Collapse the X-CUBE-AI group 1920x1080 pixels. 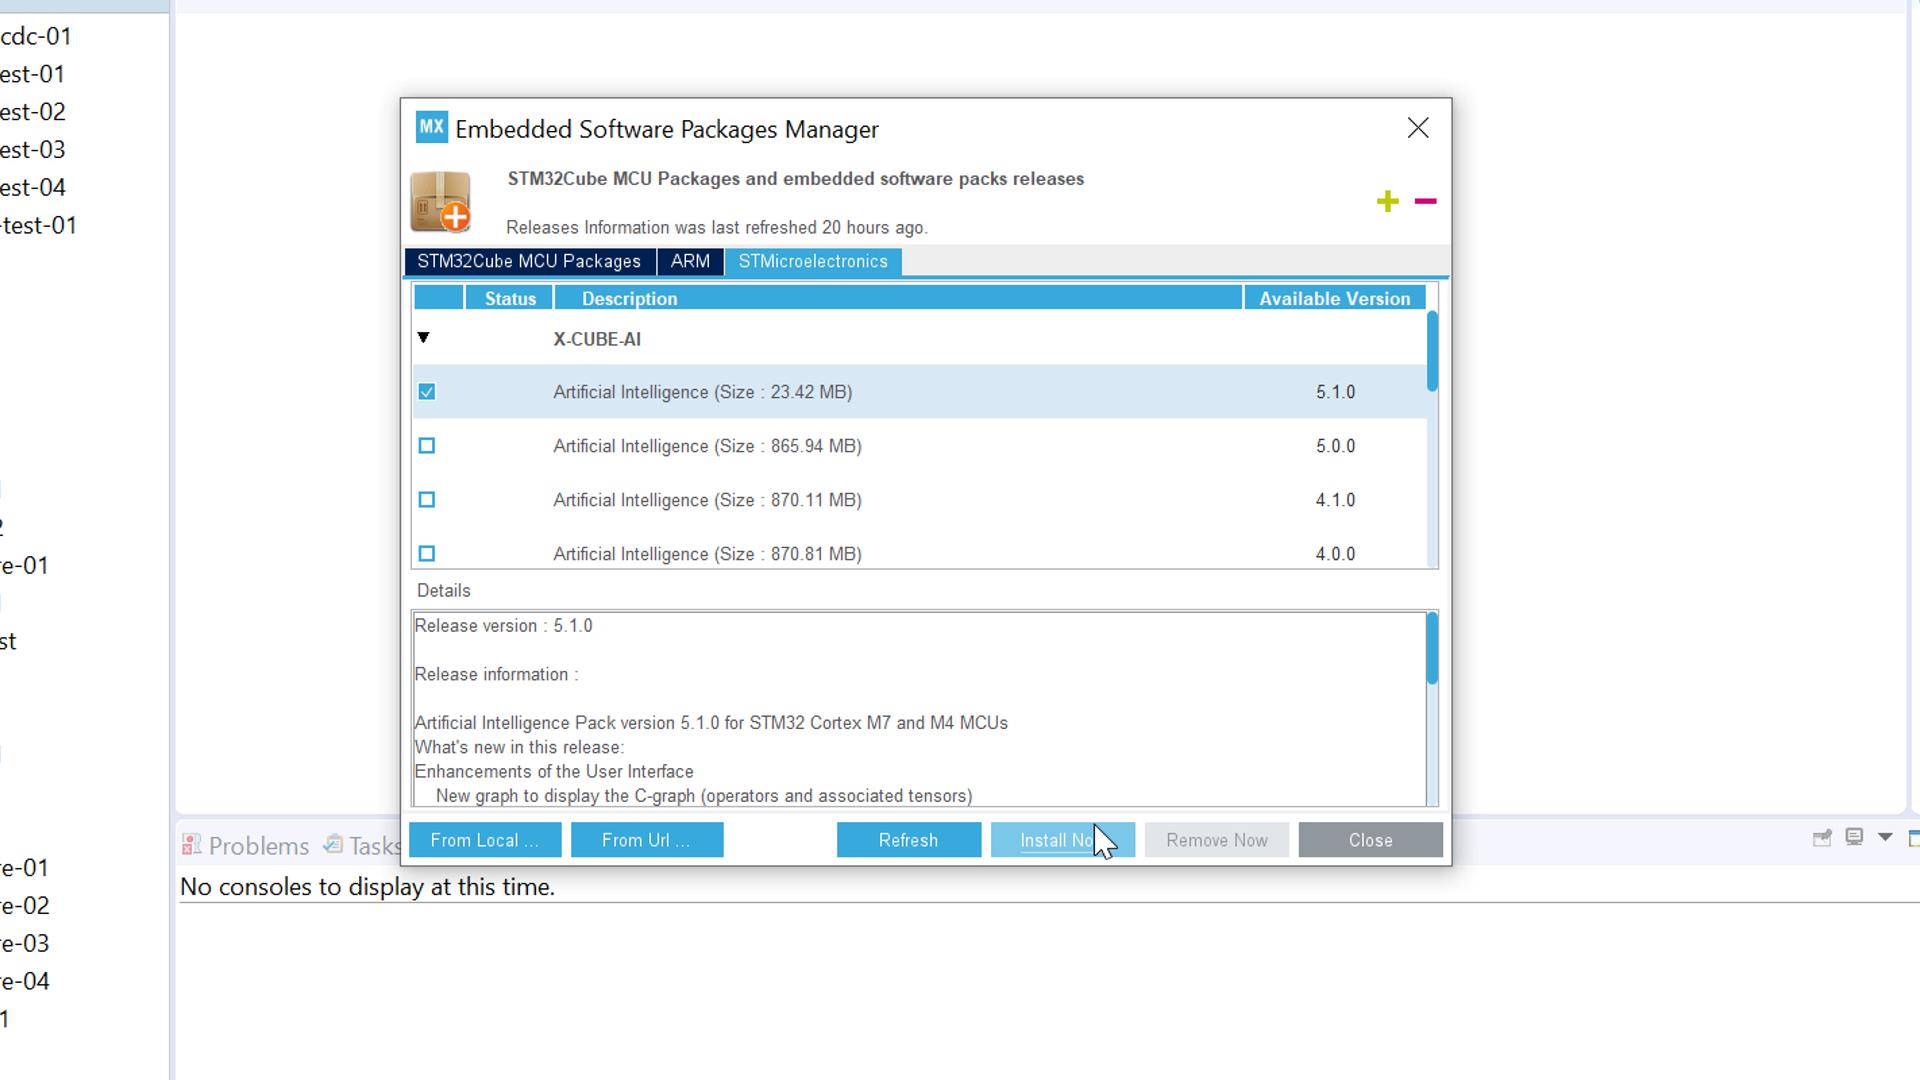[x=423, y=338]
